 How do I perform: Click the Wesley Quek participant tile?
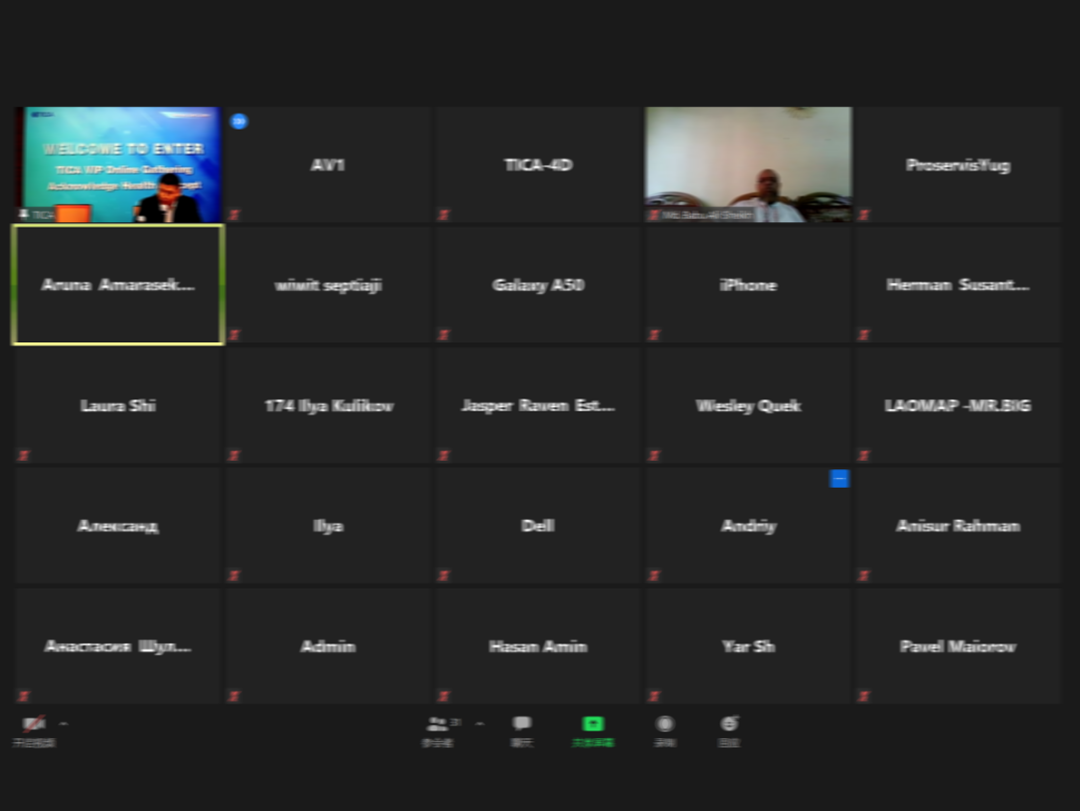click(x=748, y=406)
